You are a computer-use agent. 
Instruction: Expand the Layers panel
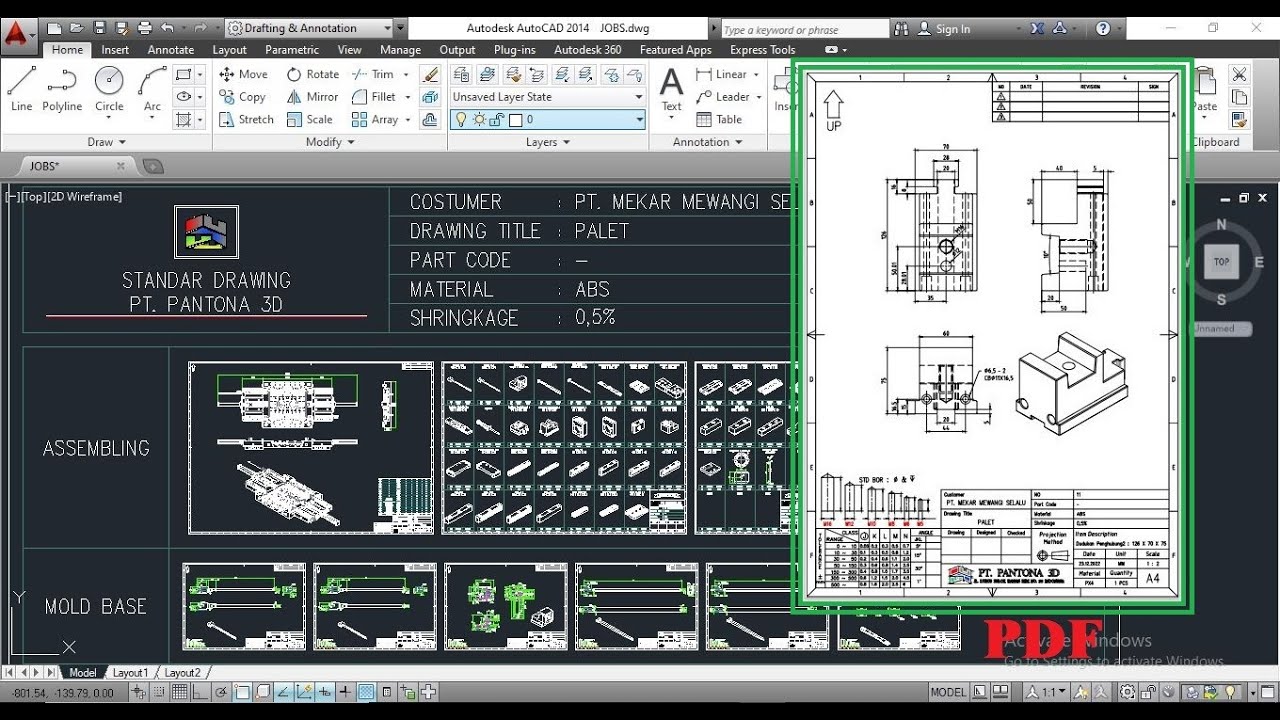click(x=547, y=142)
